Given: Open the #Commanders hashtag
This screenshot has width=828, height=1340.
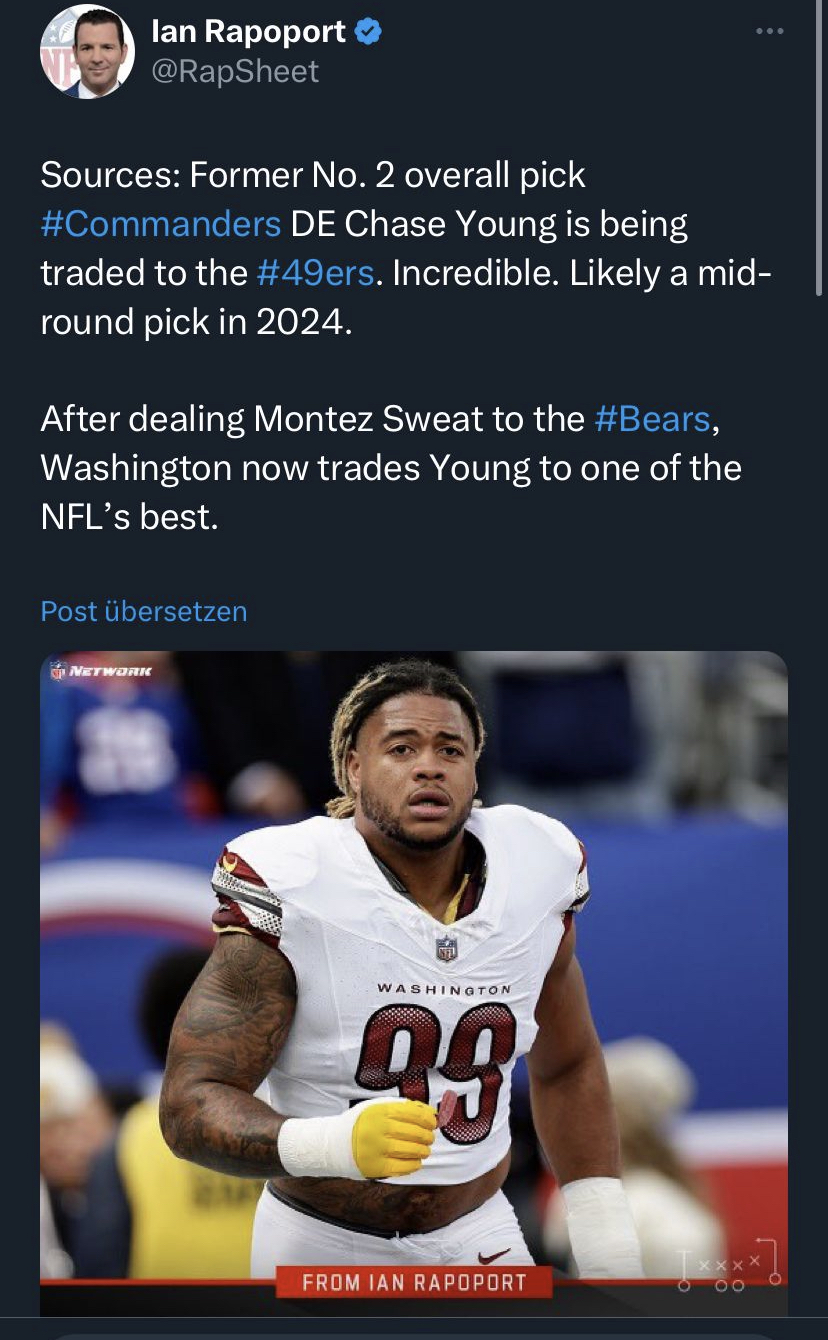Looking at the screenshot, I should [160, 223].
